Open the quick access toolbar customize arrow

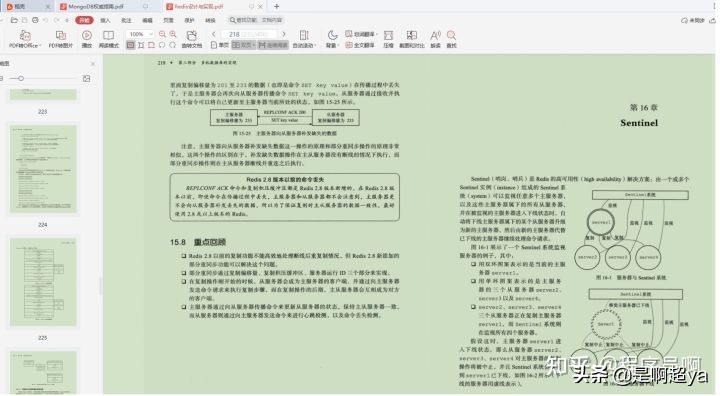(67, 20)
